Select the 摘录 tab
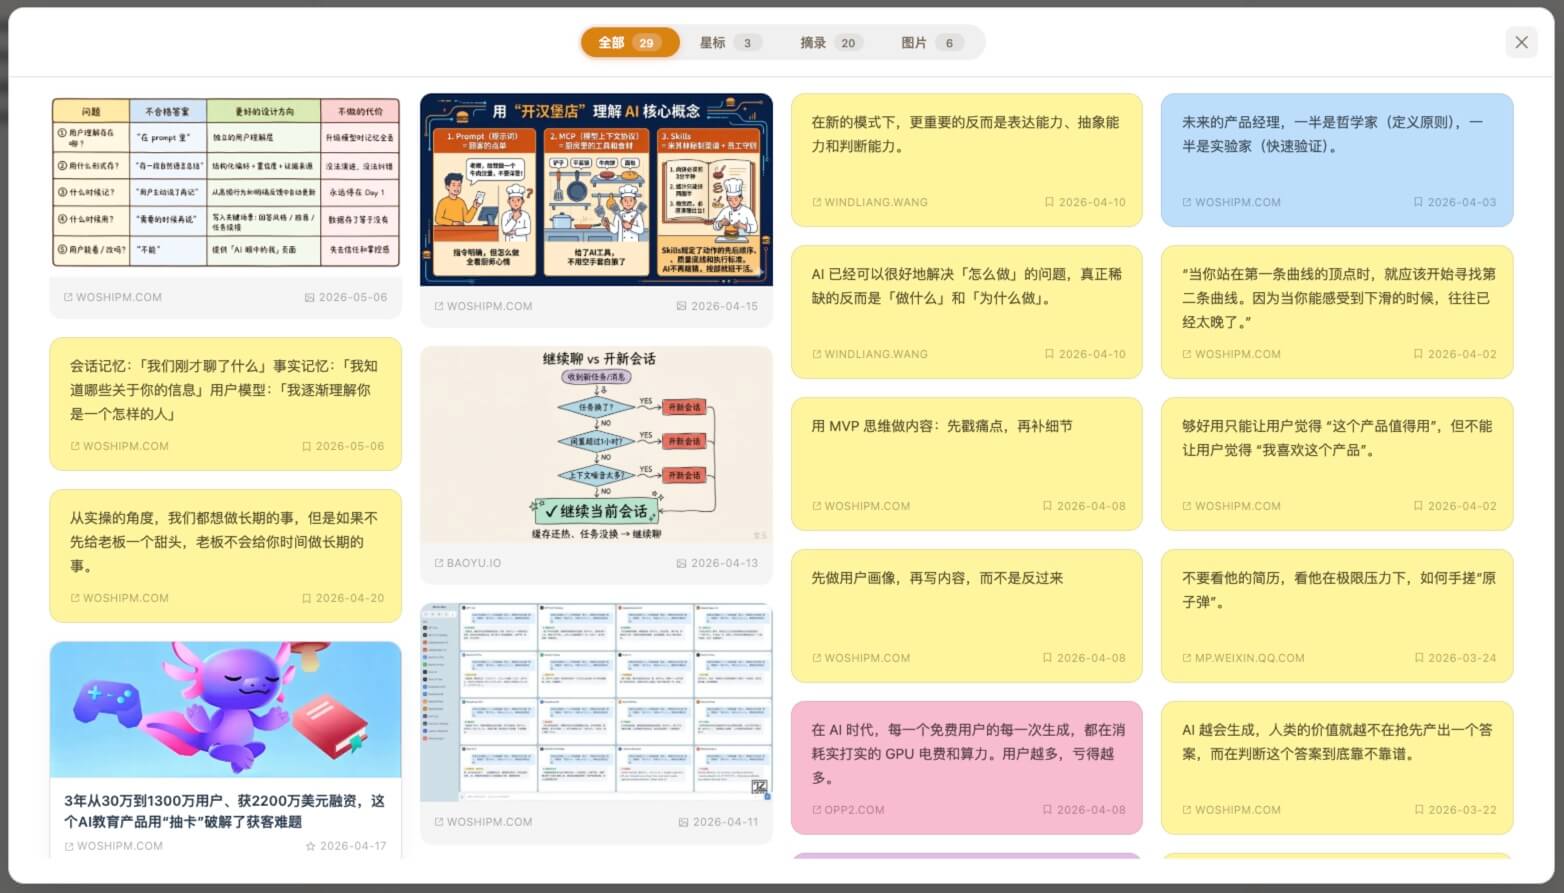 tap(832, 43)
